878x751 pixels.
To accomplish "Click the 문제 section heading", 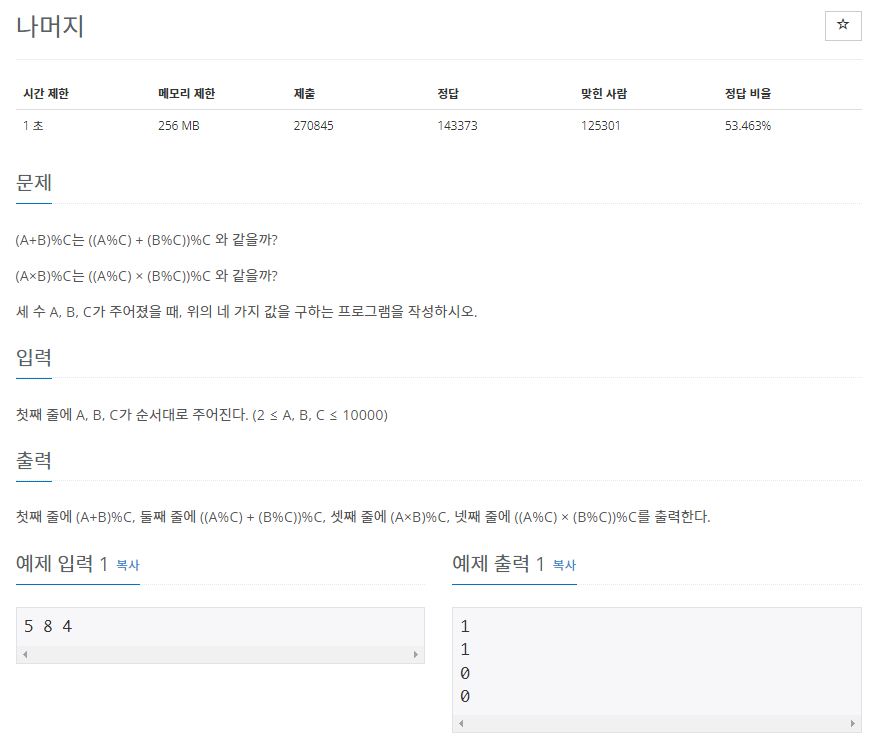I will click(34, 183).
